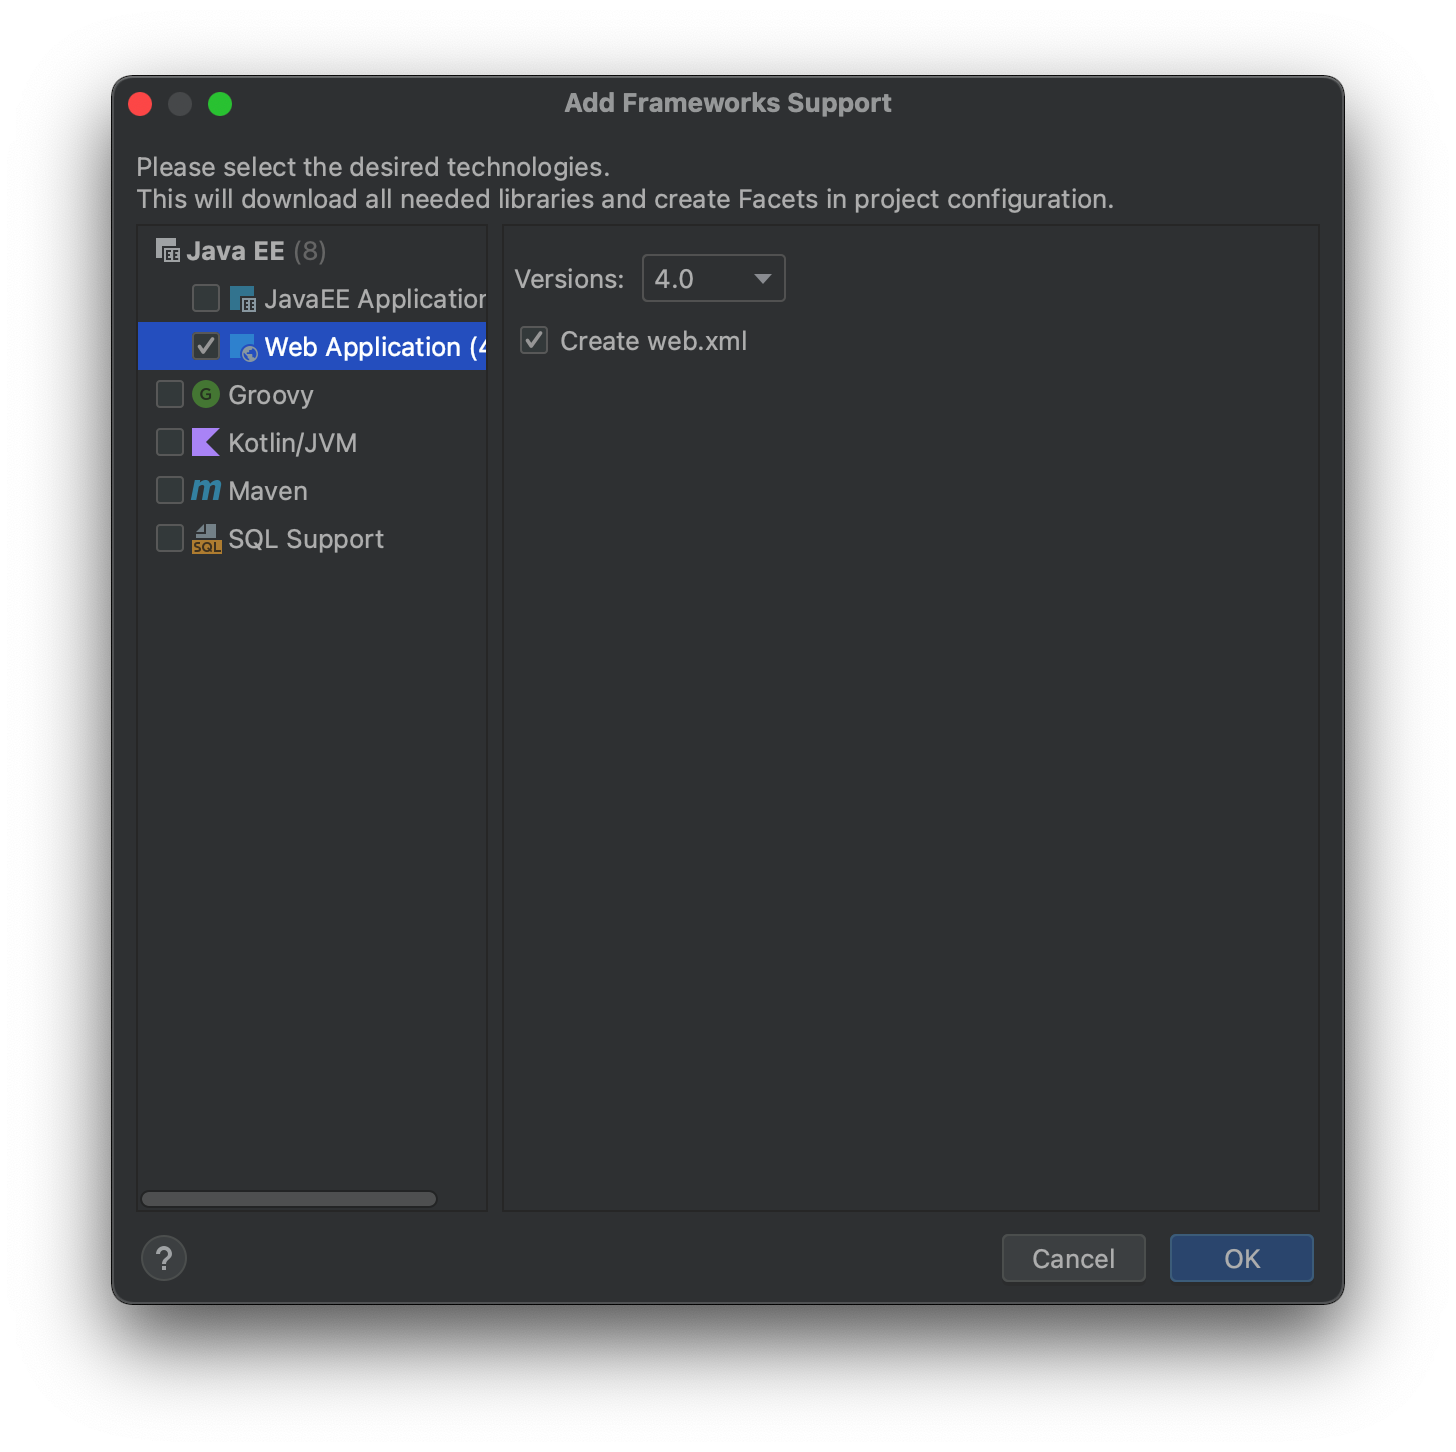This screenshot has width=1456, height=1452.
Task: Click the blue Maven m icon
Action: click(x=206, y=490)
